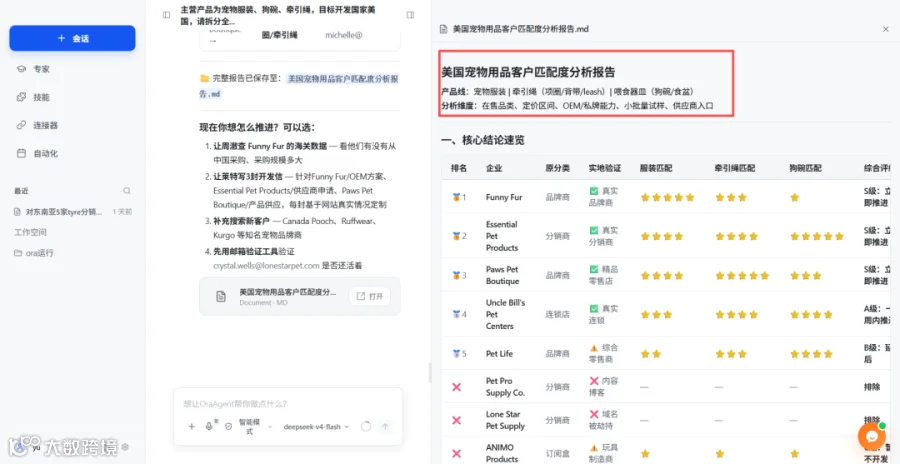
Task: Focus the OraAgent message input field
Action: click(x=288, y=404)
